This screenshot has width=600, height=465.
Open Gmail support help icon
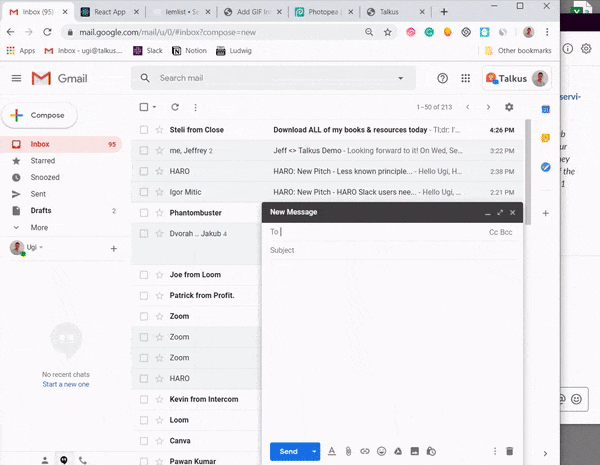pyautogui.click(x=442, y=78)
